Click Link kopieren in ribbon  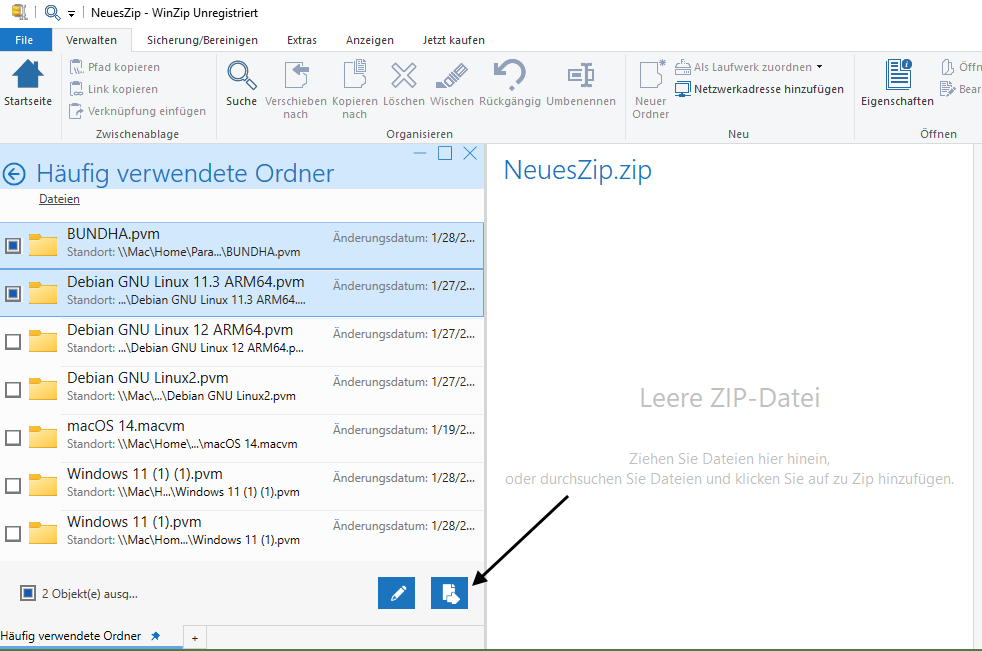(114, 89)
